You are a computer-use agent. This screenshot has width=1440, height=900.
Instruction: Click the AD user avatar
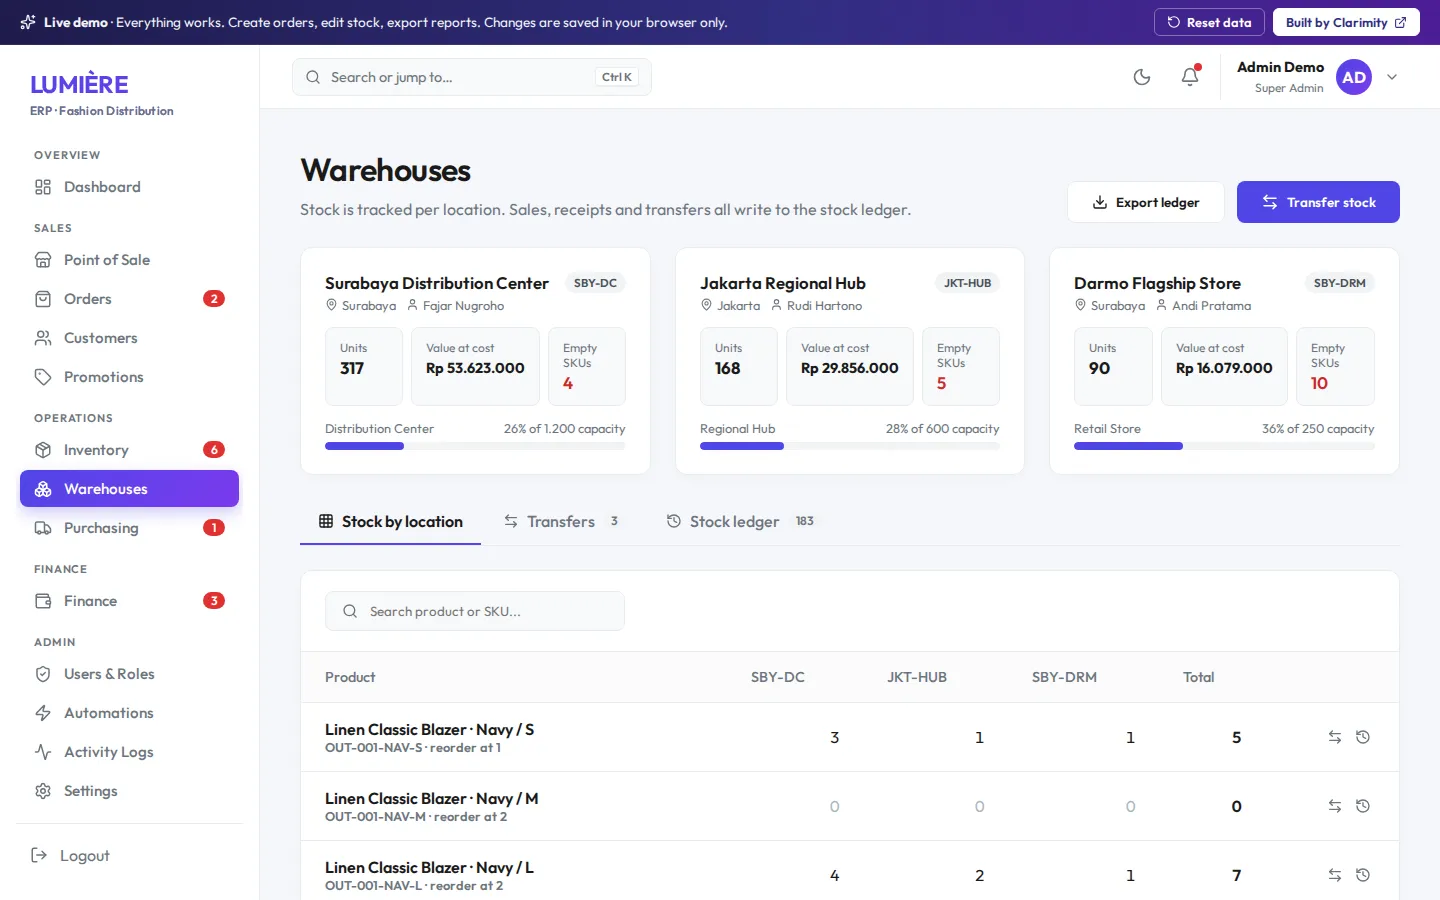click(x=1354, y=77)
